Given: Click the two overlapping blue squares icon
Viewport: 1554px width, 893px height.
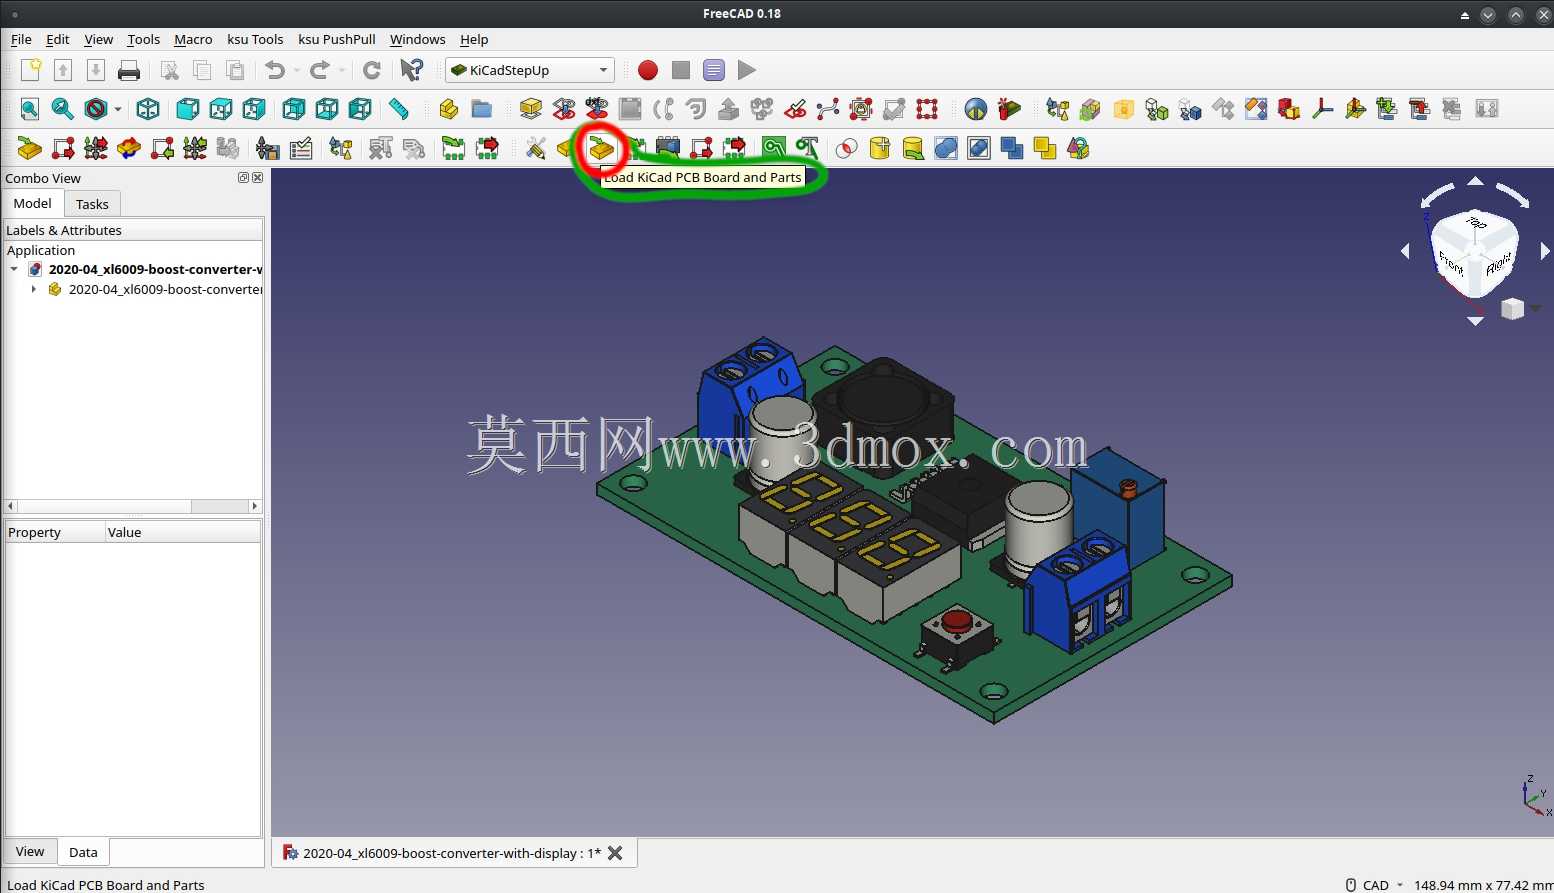Looking at the screenshot, I should (1012, 149).
